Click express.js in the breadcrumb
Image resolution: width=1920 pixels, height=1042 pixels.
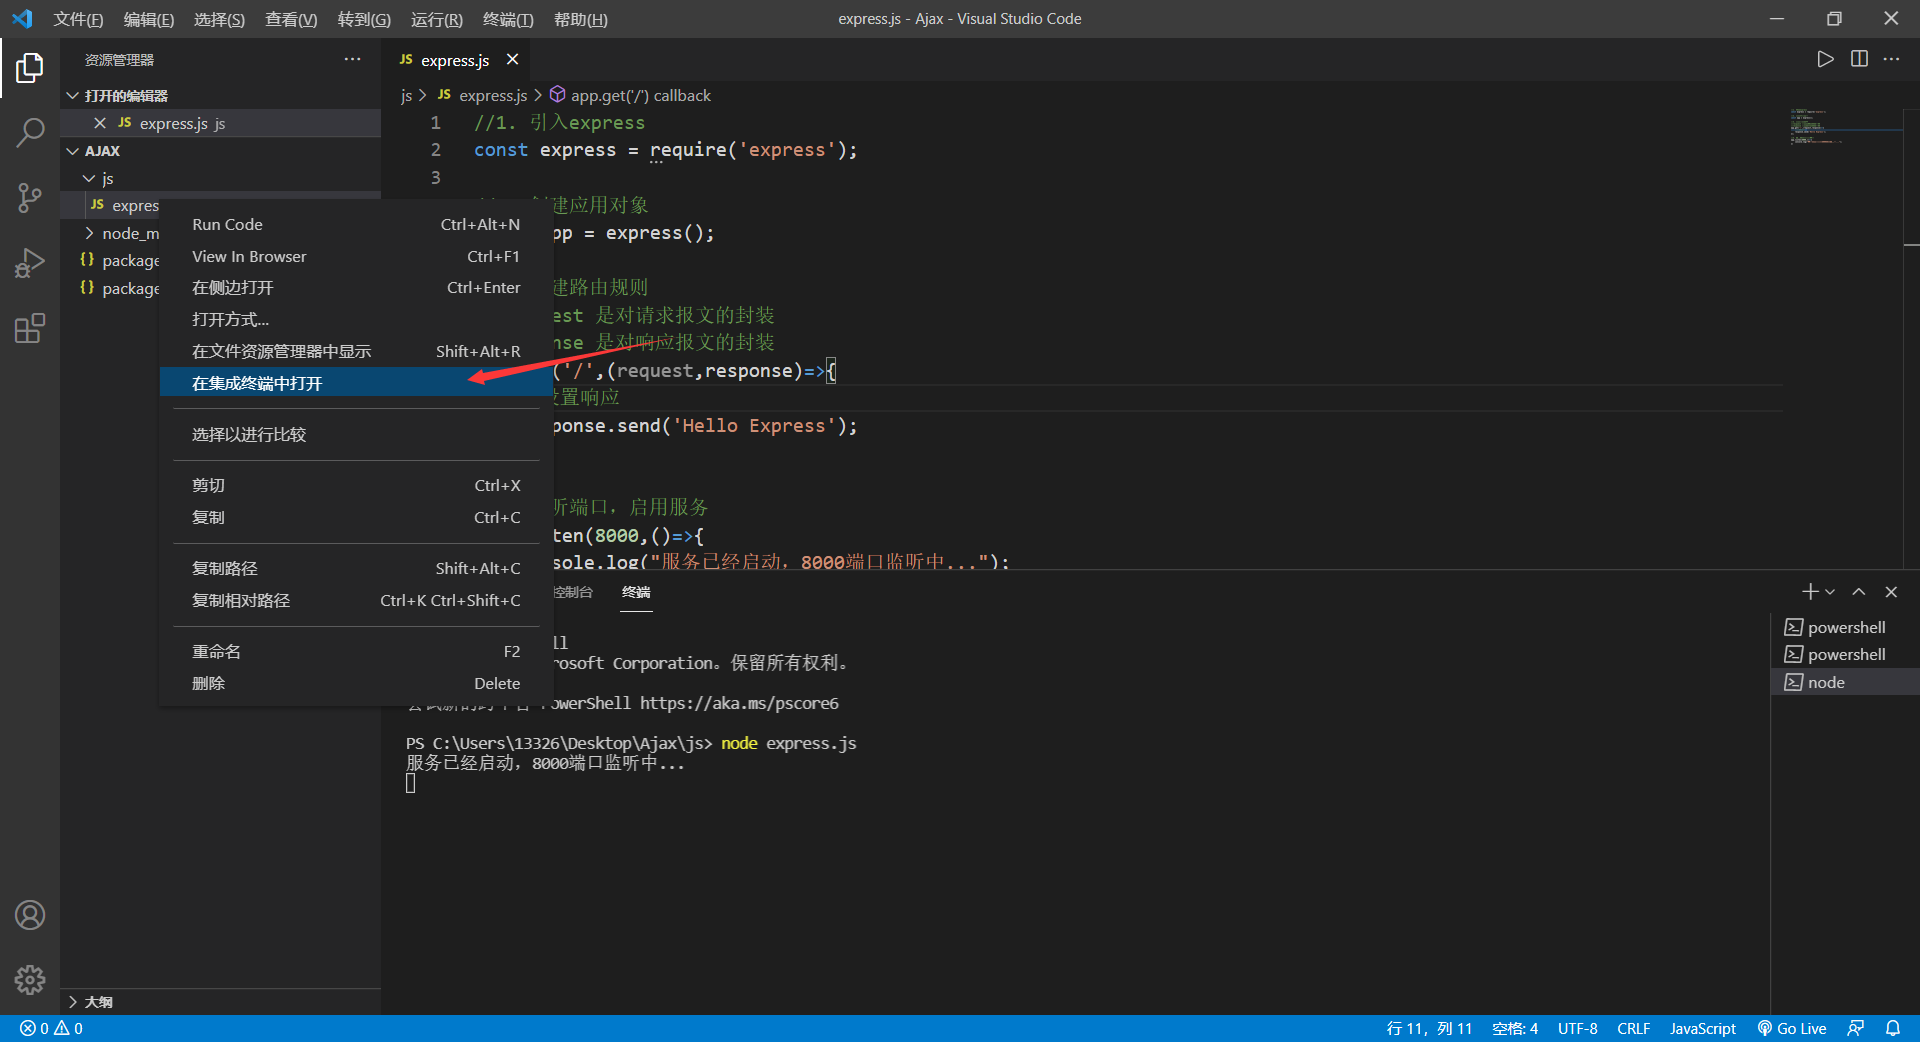coord(493,95)
